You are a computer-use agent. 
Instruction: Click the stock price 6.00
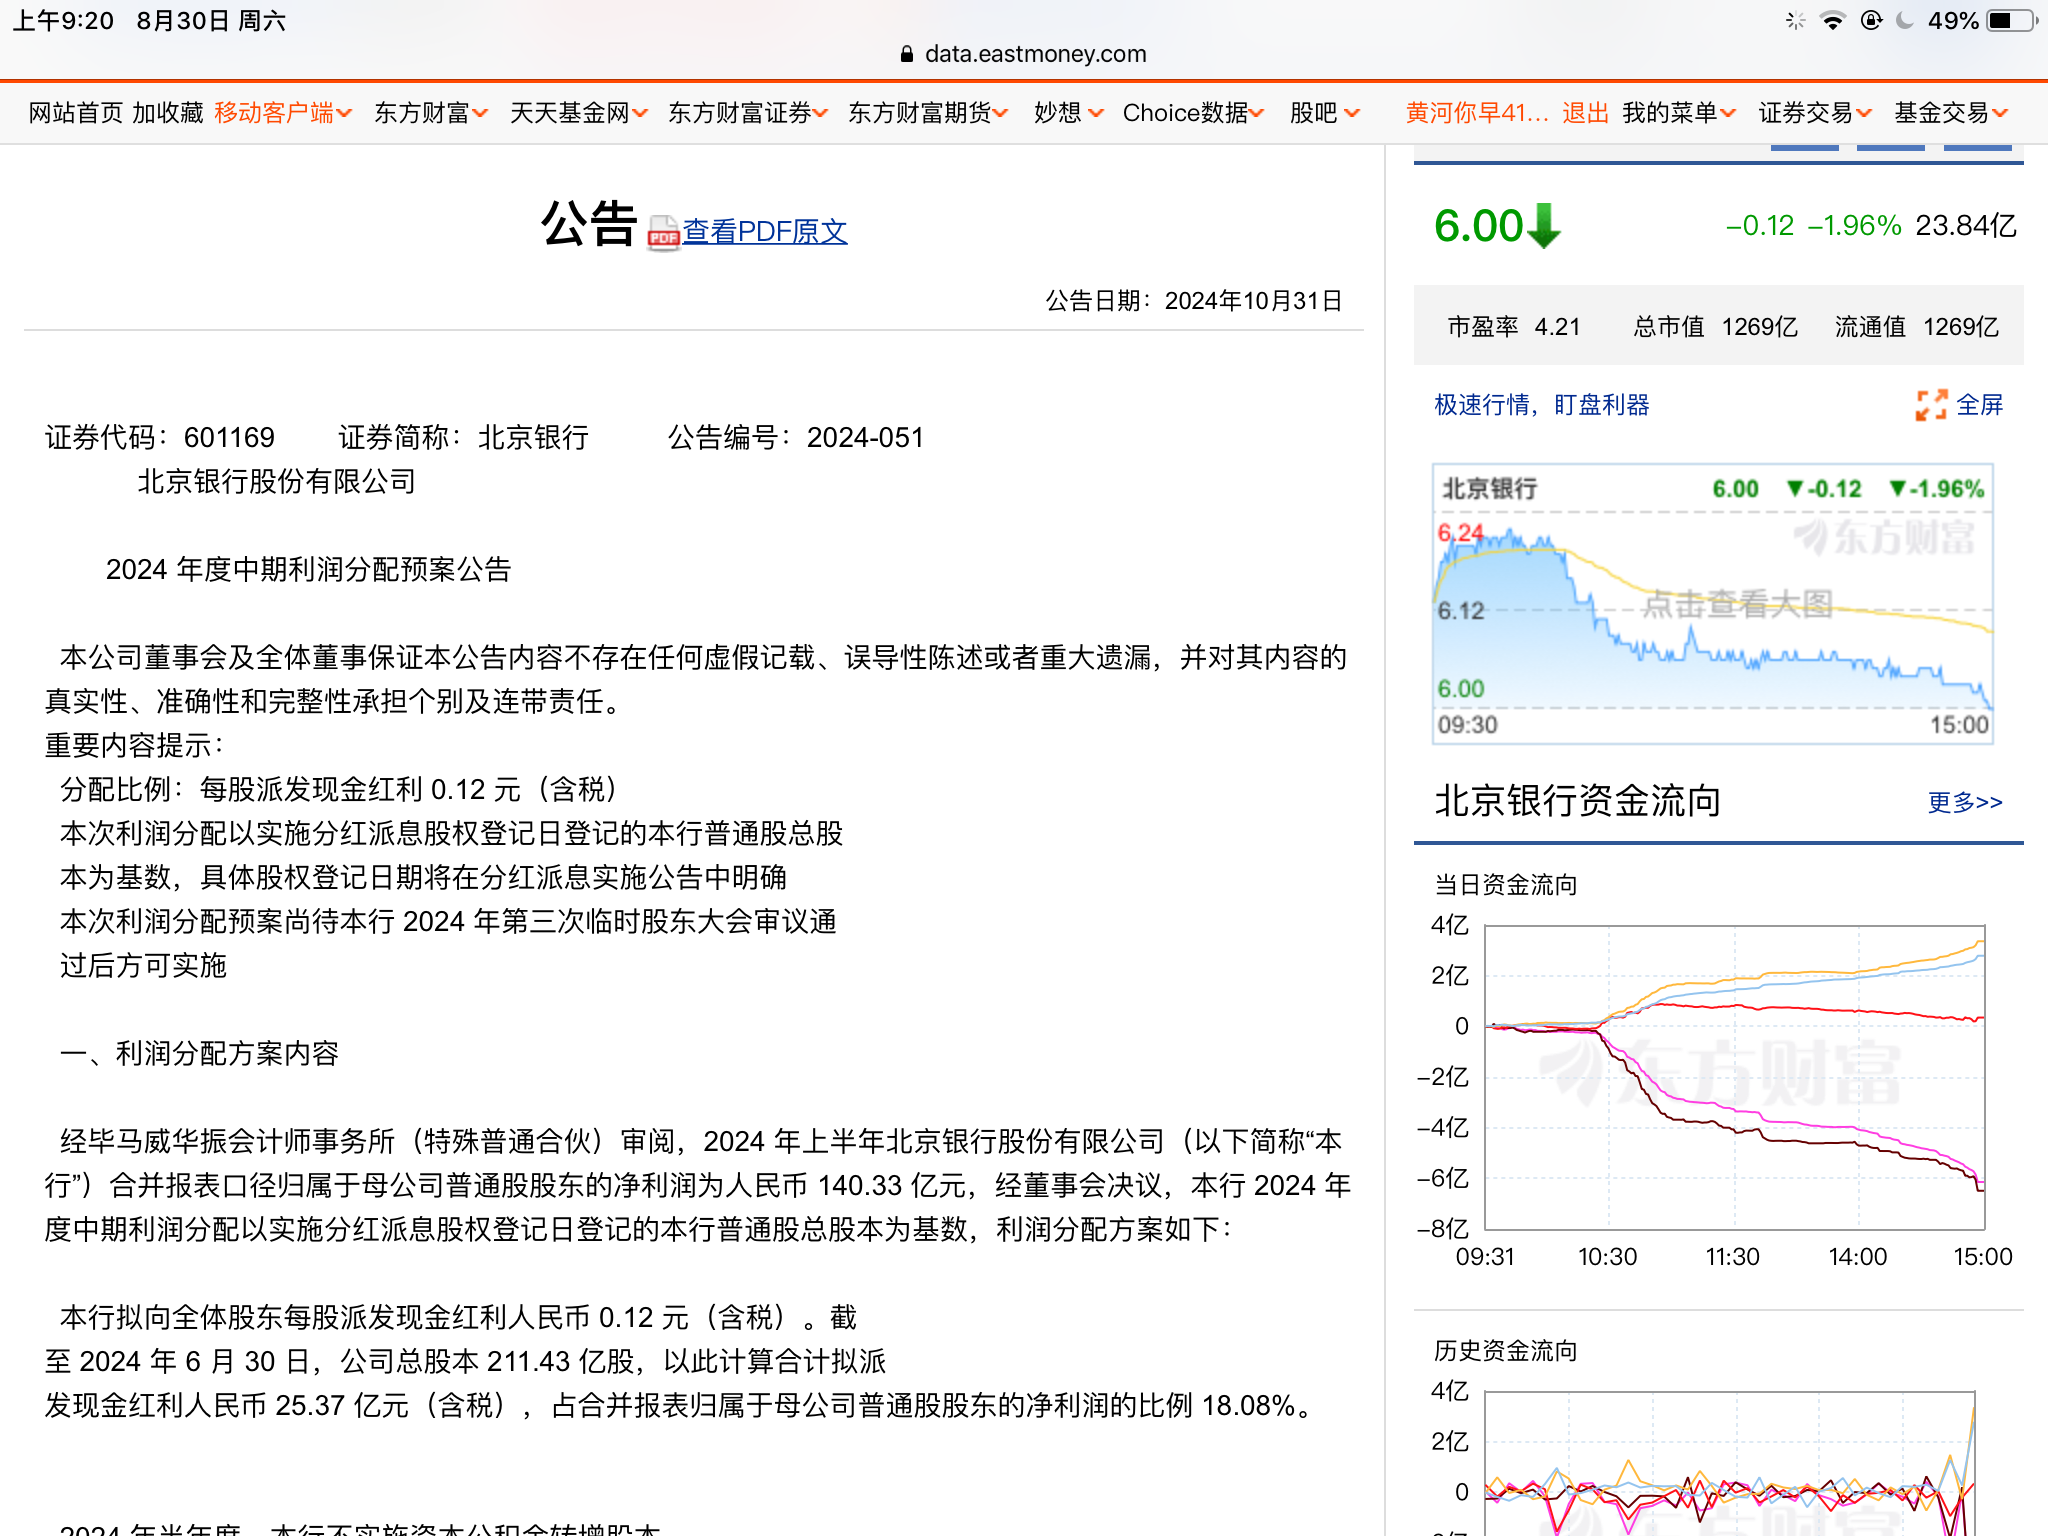[1478, 226]
